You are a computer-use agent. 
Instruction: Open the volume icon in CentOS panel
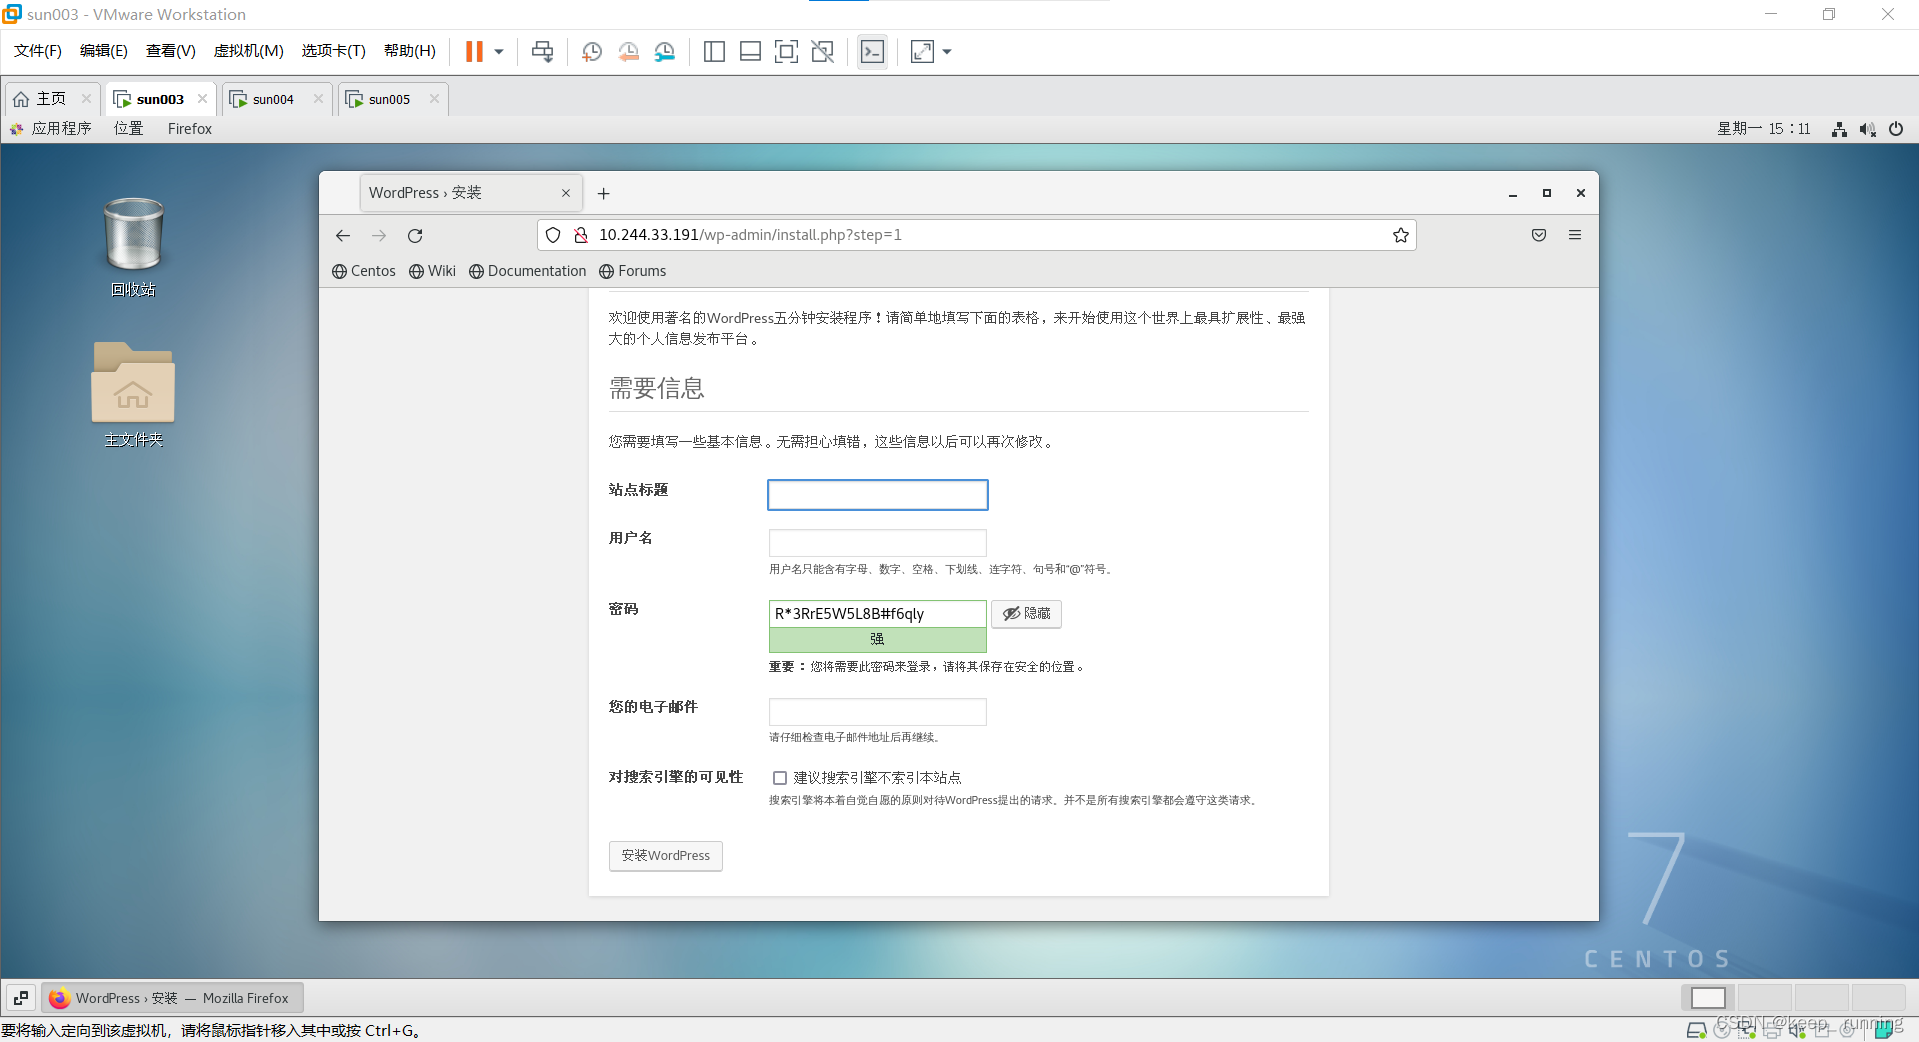[x=1867, y=129]
